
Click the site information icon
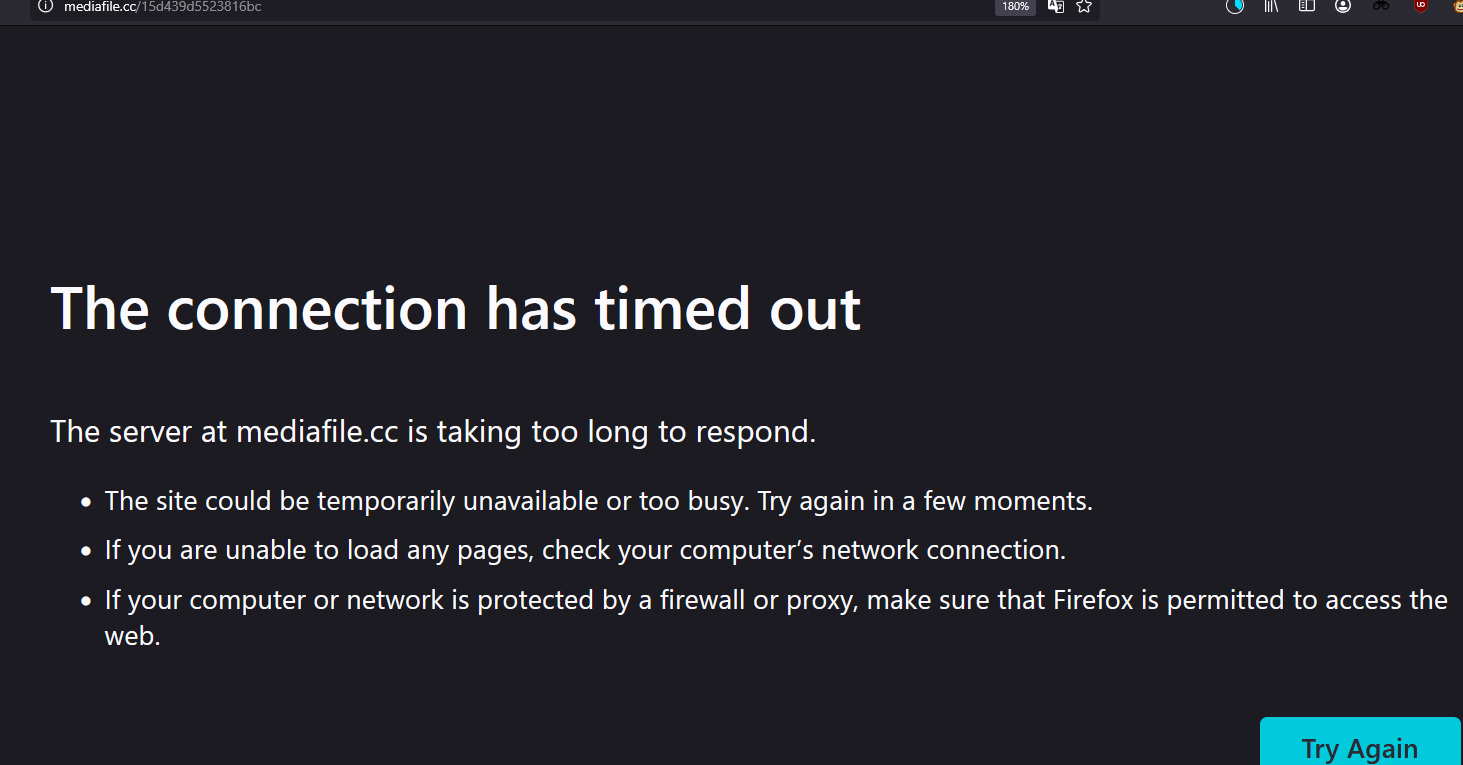coord(45,6)
